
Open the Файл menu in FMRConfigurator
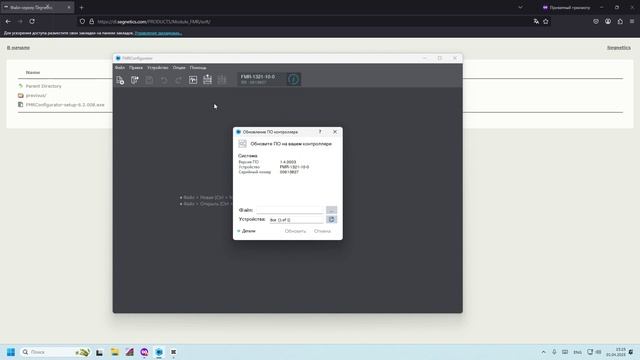tap(120, 68)
